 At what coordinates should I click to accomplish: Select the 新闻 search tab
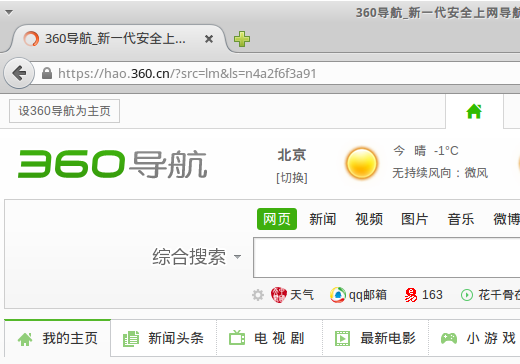pyautogui.click(x=322, y=219)
